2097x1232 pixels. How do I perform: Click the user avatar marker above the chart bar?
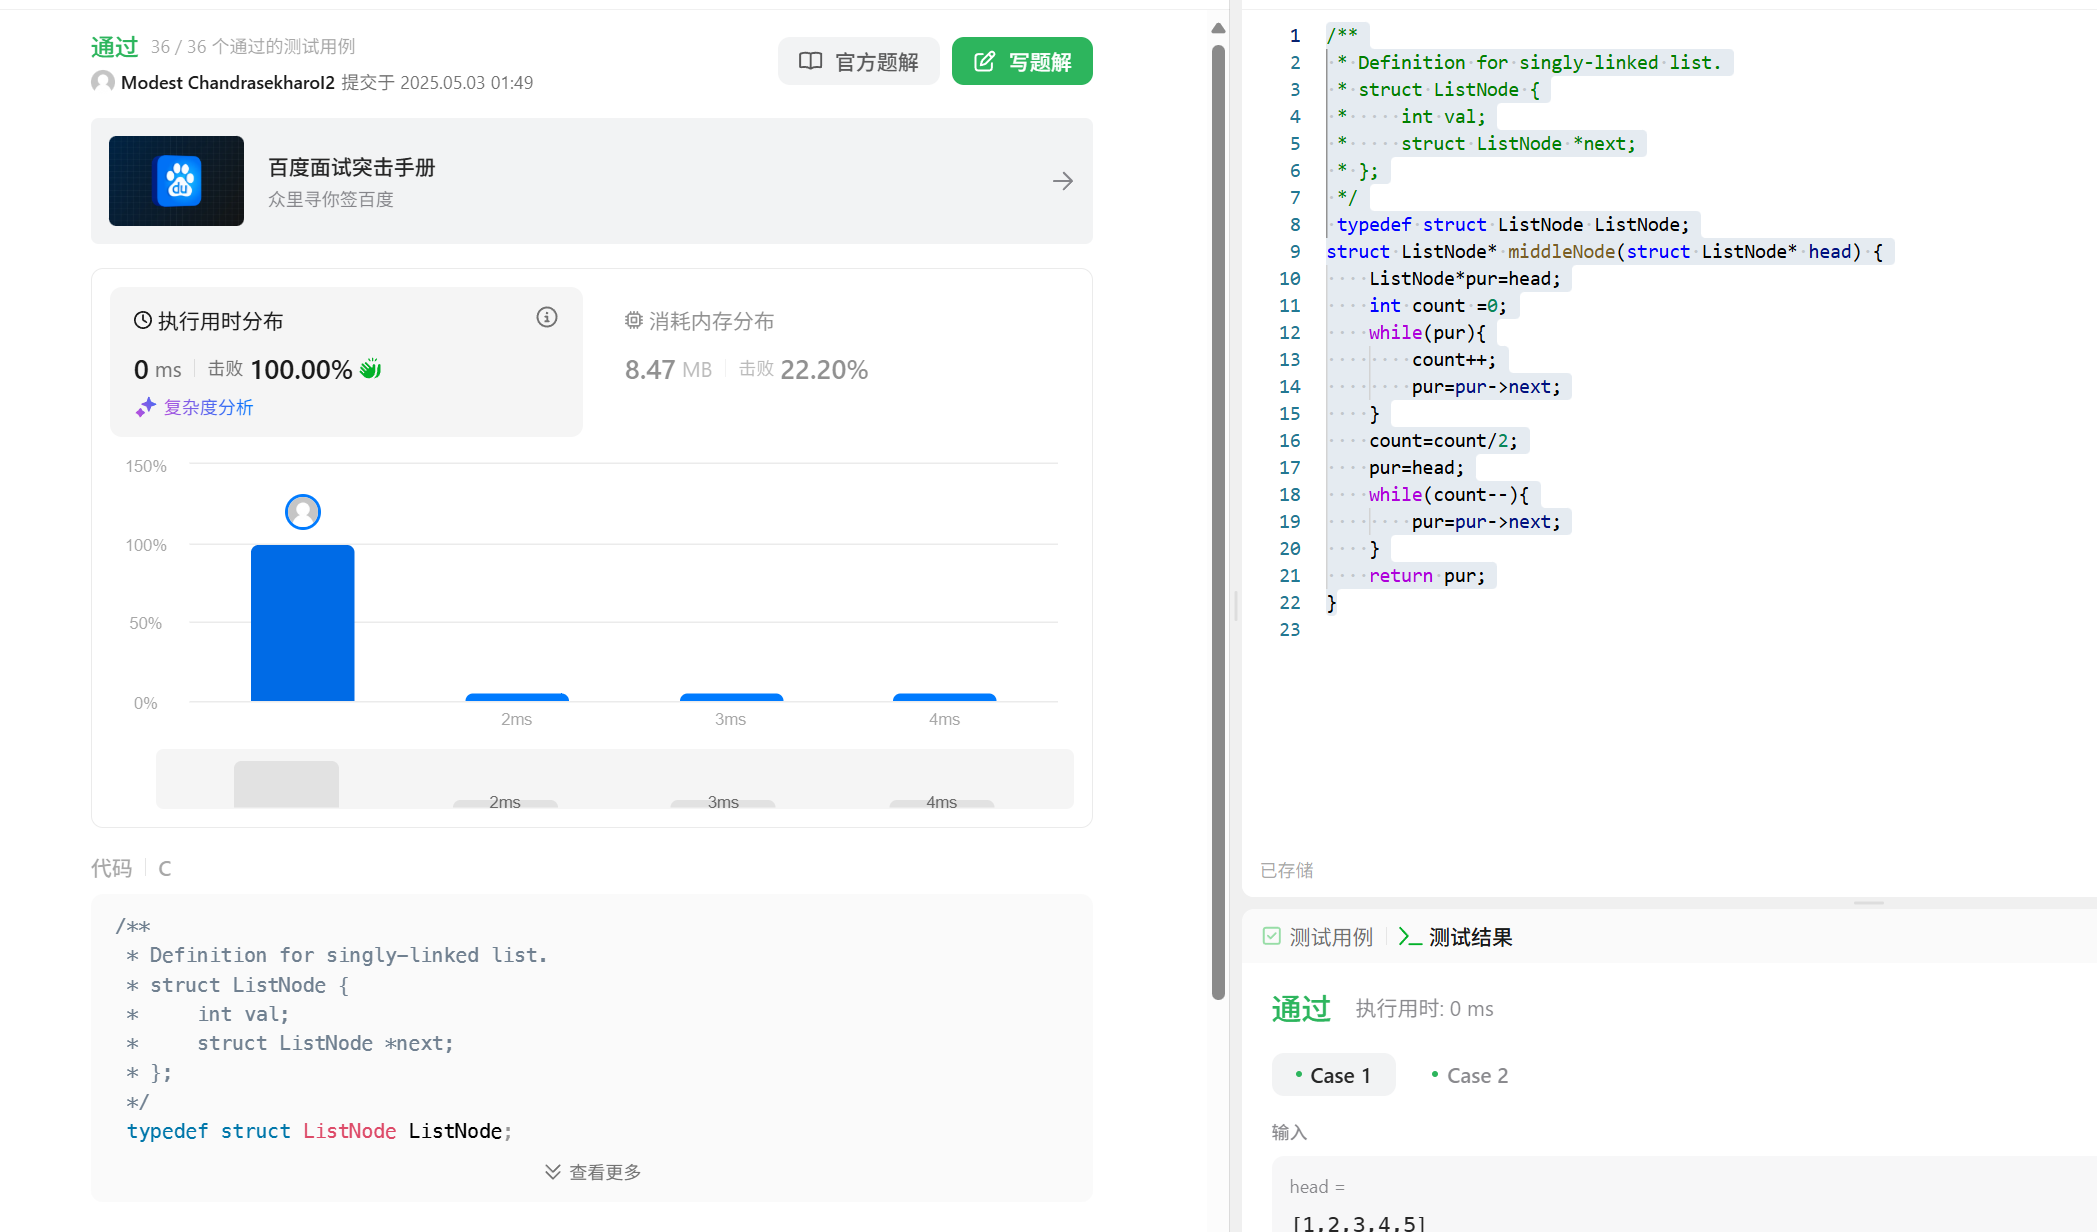(302, 512)
